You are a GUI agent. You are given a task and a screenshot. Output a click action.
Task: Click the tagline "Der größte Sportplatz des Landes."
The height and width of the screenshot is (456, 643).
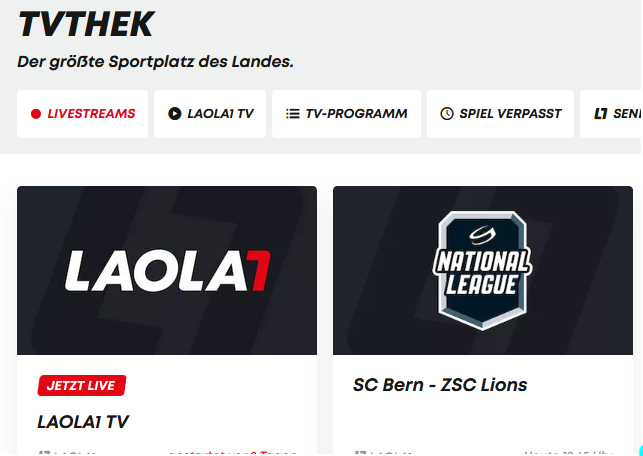click(155, 62)
